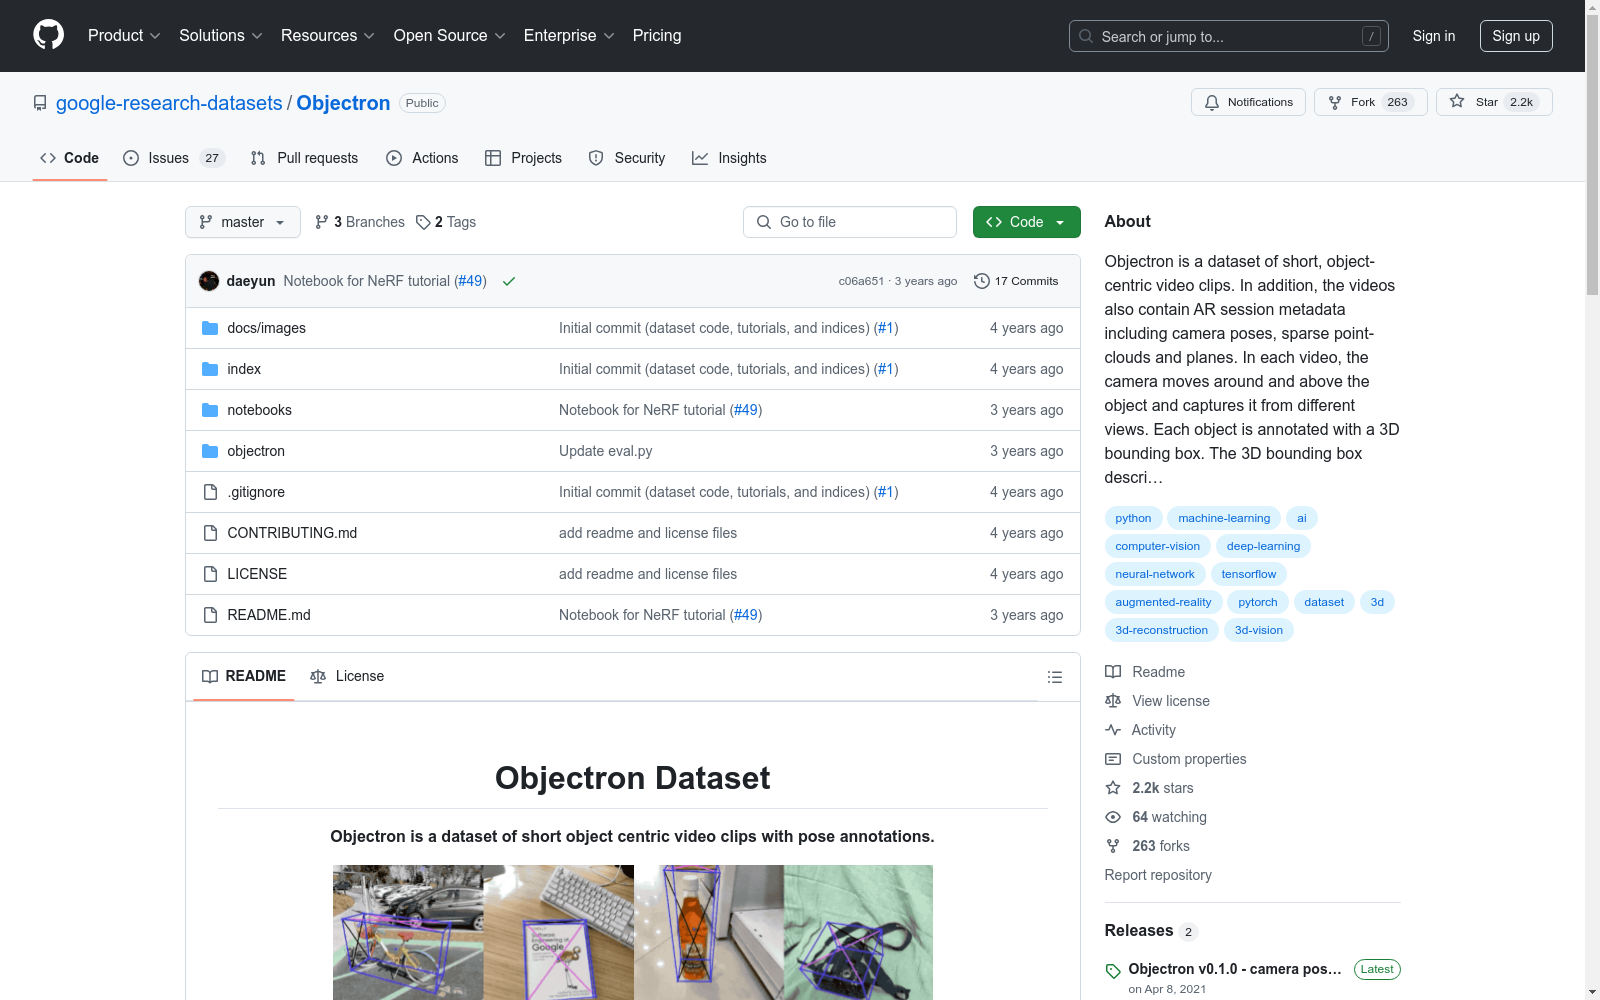Star the Objectron repository
The width and height of the screenshot is (1600, 1000).
click(x=1494, y=102)
